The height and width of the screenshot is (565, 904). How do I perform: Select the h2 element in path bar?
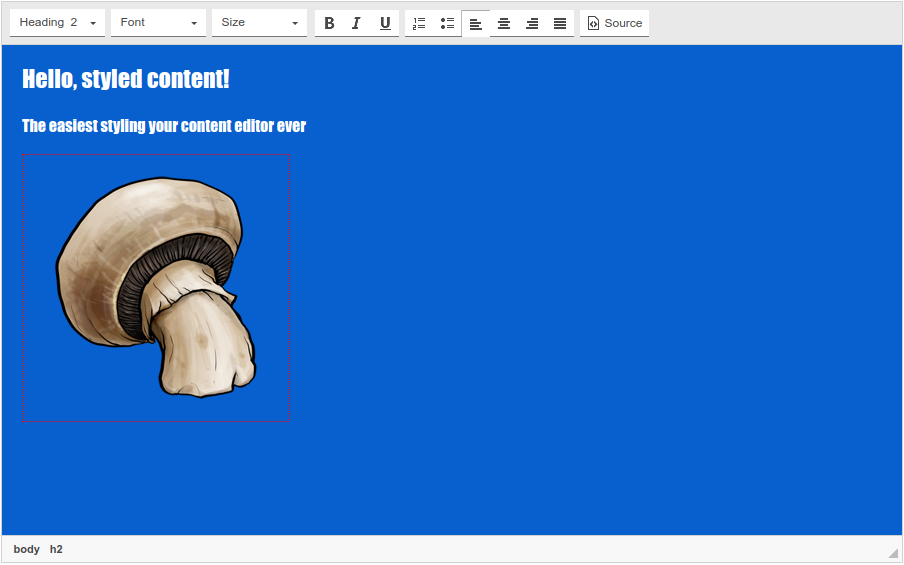point(56,549)
